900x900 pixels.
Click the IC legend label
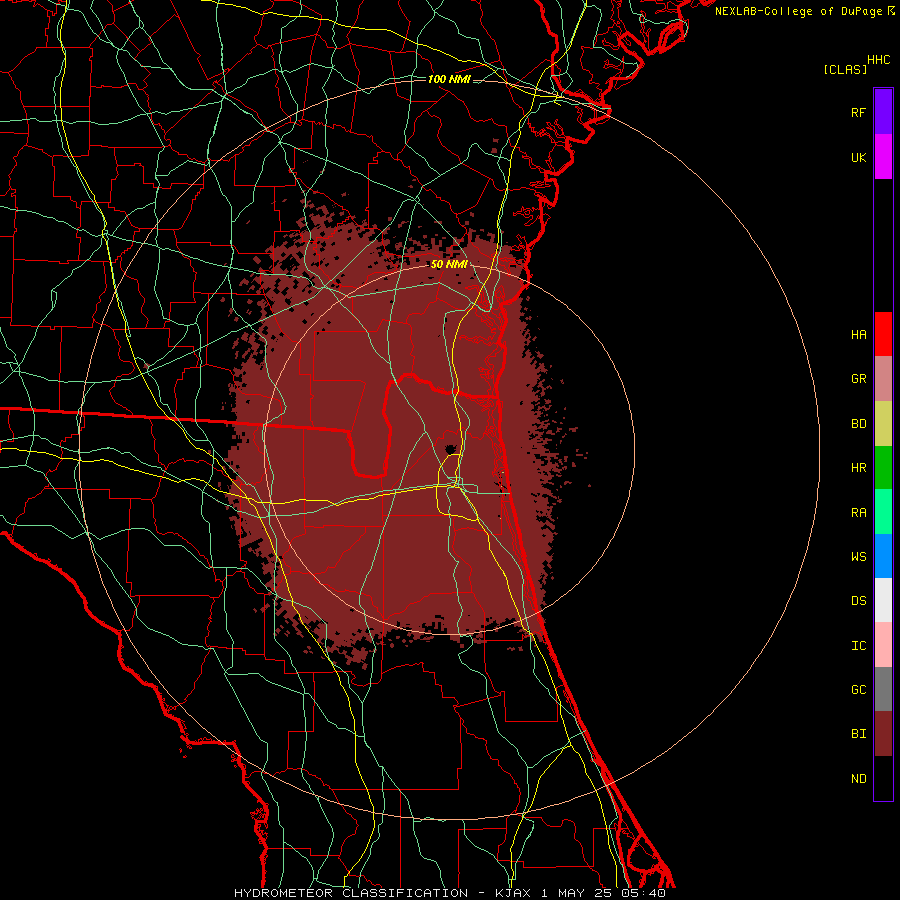(858, 646)
